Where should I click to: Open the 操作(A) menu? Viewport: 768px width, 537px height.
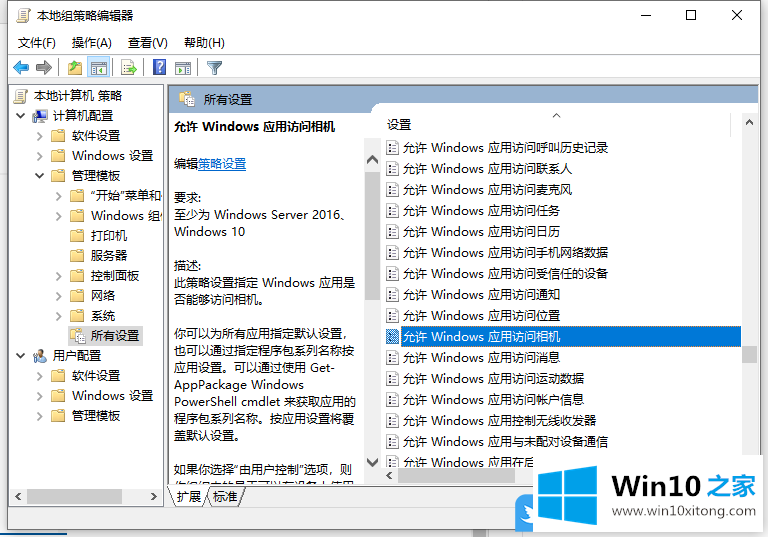tap(92, 43)
